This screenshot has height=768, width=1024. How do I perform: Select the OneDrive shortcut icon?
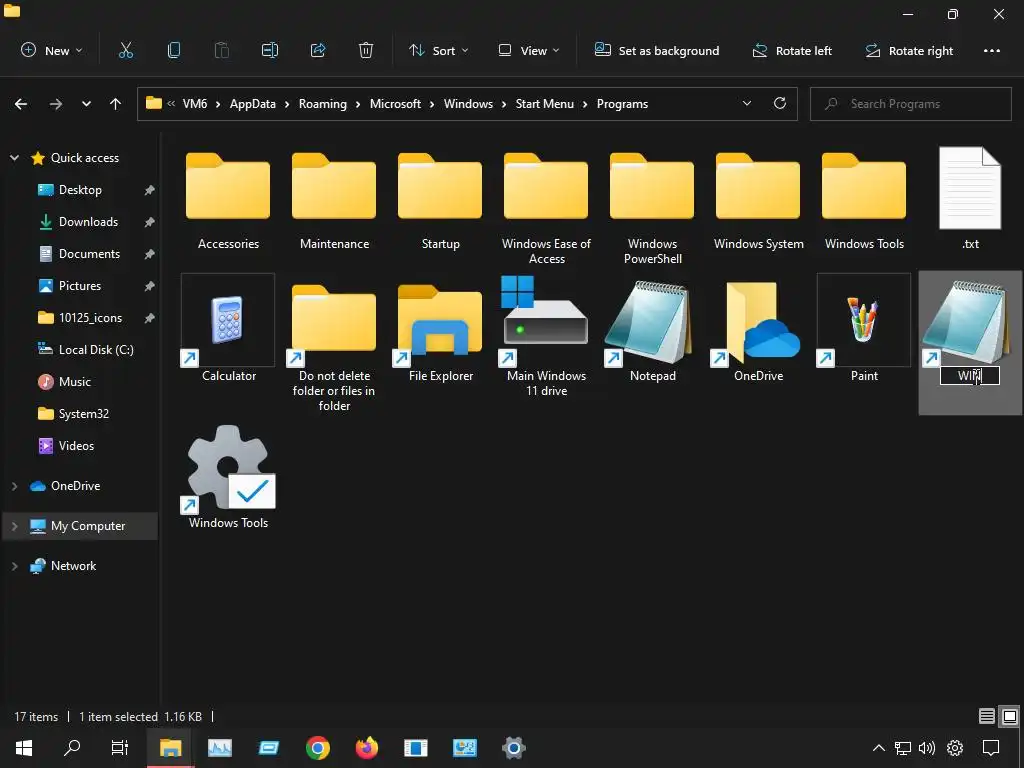(758, 330)
